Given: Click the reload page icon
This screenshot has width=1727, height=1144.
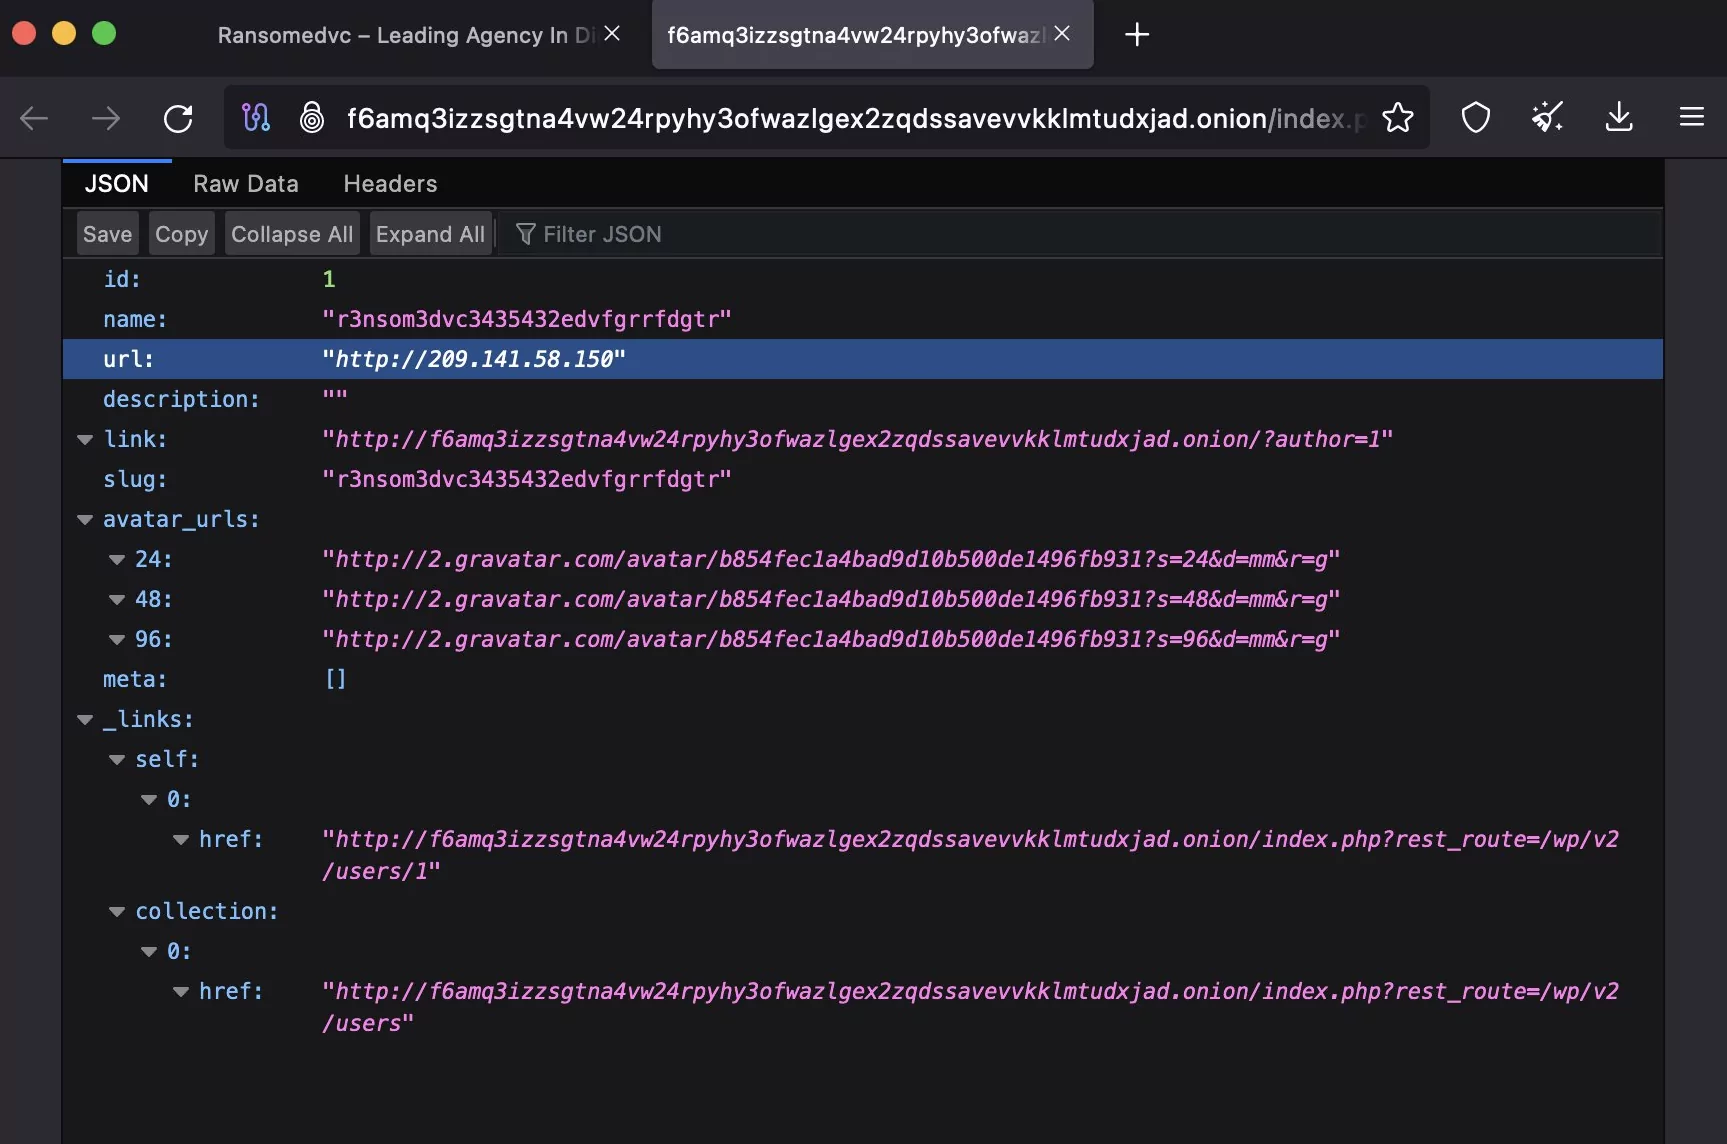Looking at the screenshot, I should tap(178, 119).
